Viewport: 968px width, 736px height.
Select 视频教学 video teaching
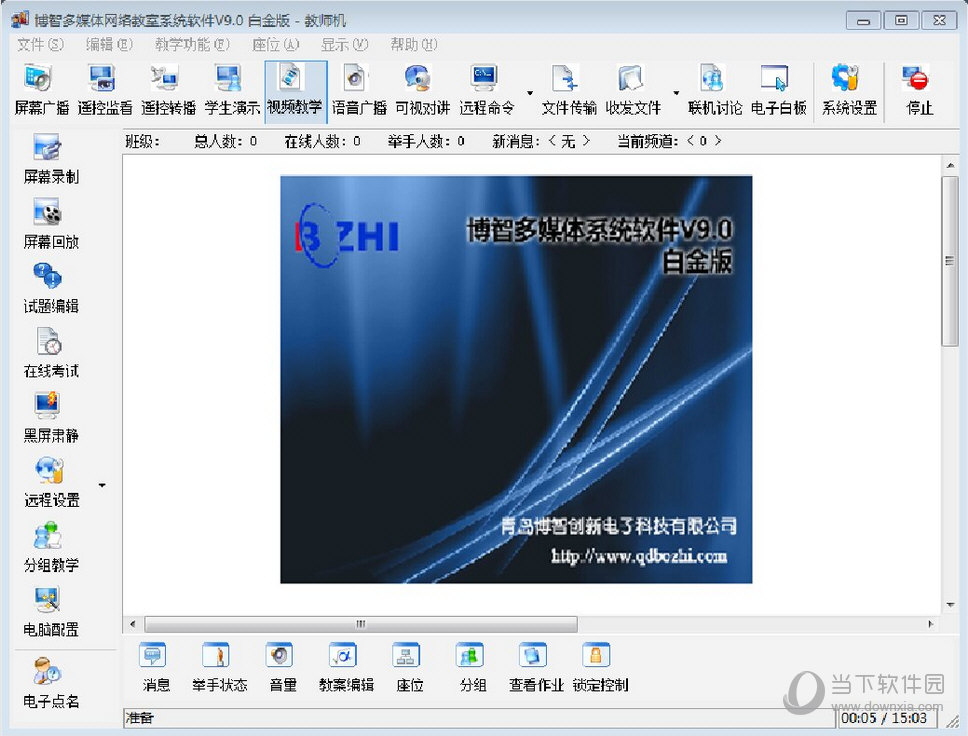click(x=295, y=90)
